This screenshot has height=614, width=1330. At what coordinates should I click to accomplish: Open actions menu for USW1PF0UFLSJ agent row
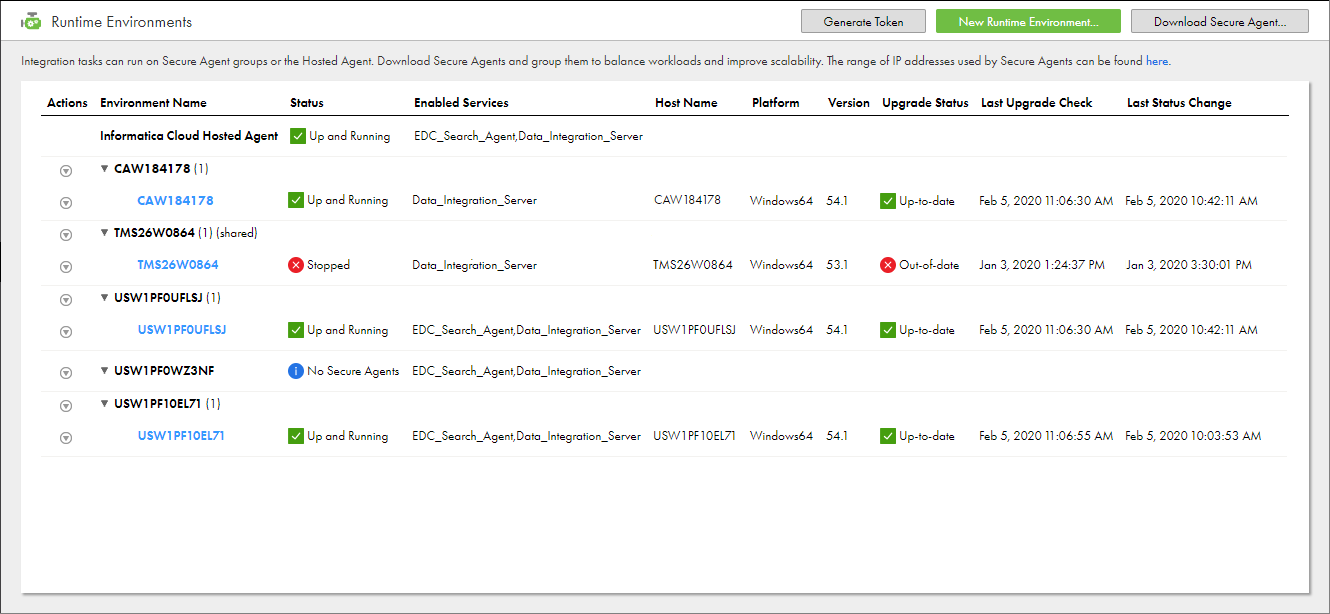(x=66, y=331)
